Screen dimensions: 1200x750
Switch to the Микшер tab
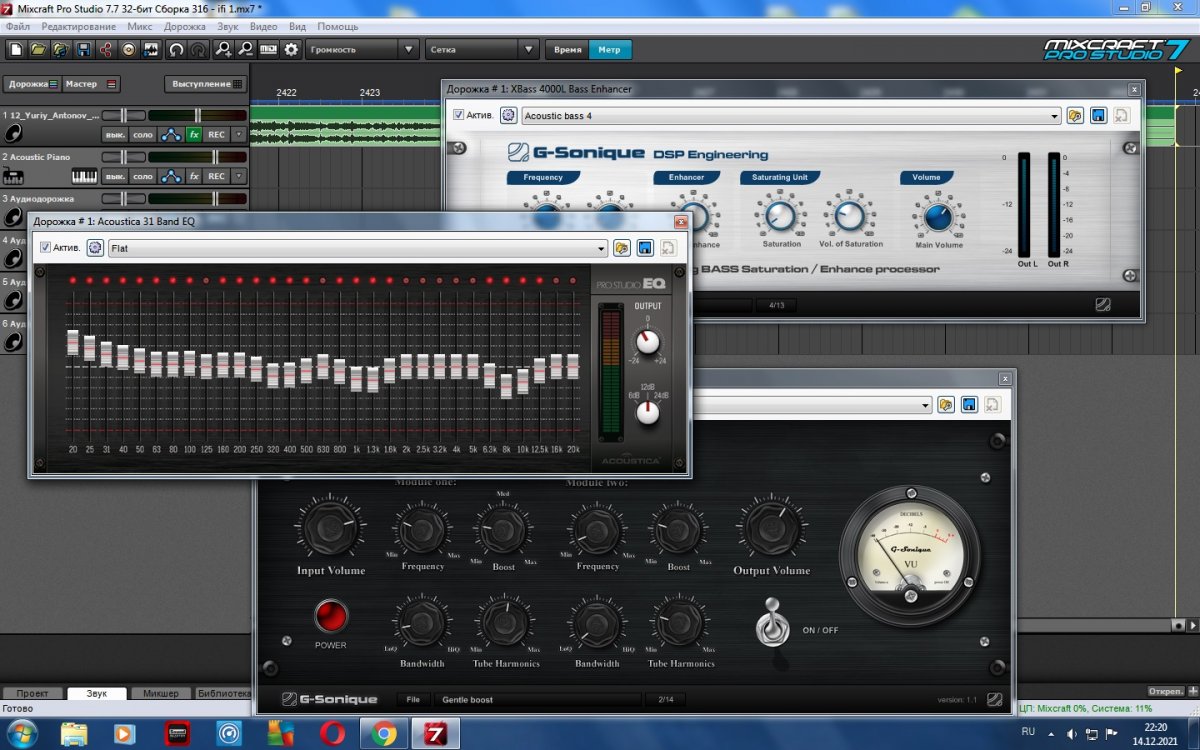point(161,693)
